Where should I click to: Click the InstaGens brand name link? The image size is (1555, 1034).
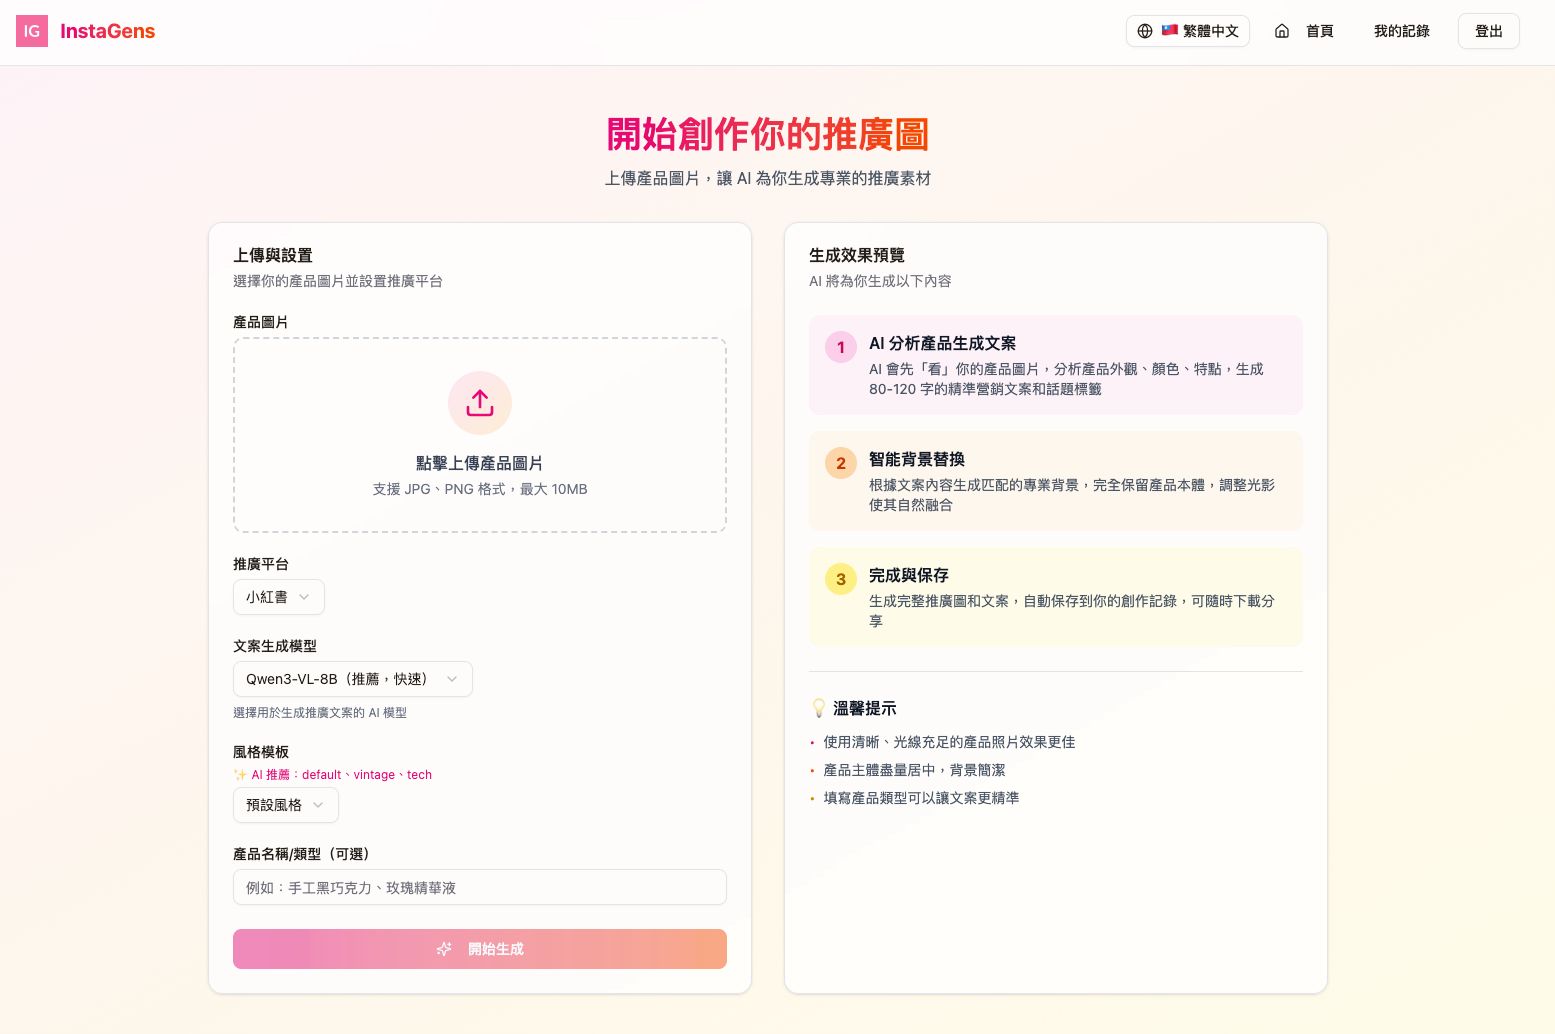pyautogui.click(x=107, y=31)
